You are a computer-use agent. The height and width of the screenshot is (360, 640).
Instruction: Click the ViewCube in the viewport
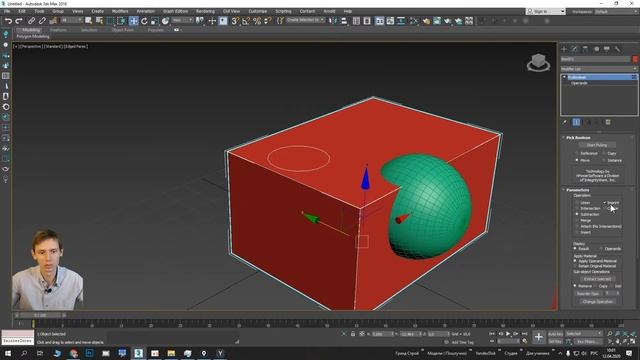coord(538,63)
